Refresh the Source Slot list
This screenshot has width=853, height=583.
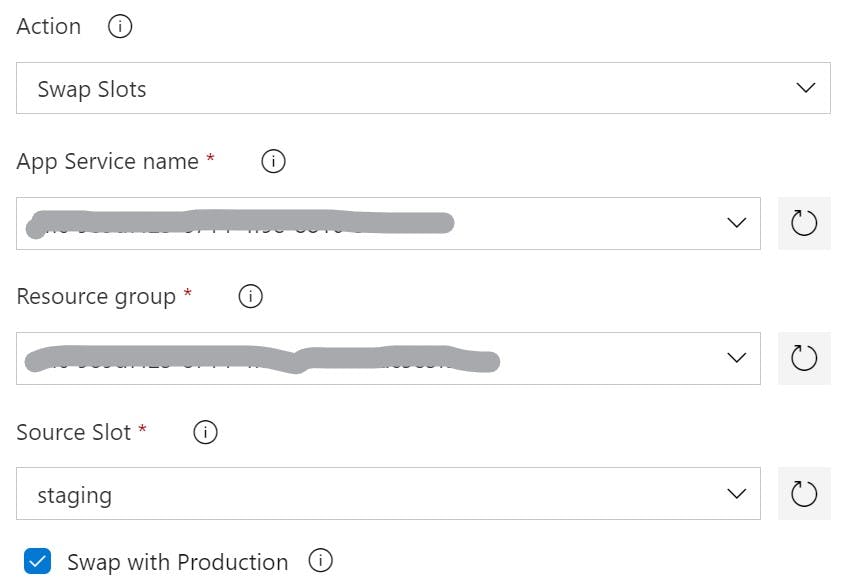tap(804, 493)
